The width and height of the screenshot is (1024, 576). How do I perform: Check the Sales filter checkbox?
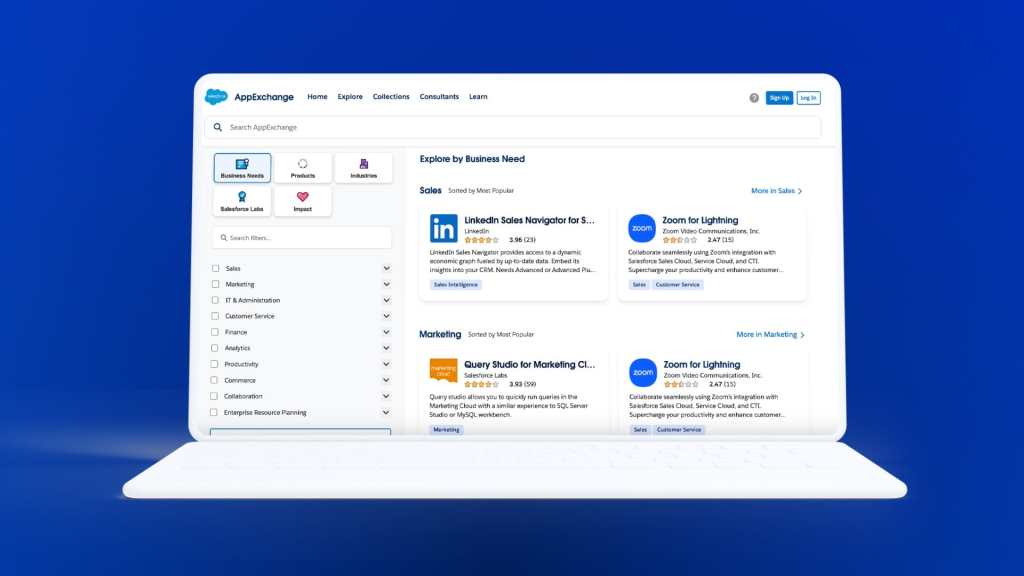pos(215,268)
